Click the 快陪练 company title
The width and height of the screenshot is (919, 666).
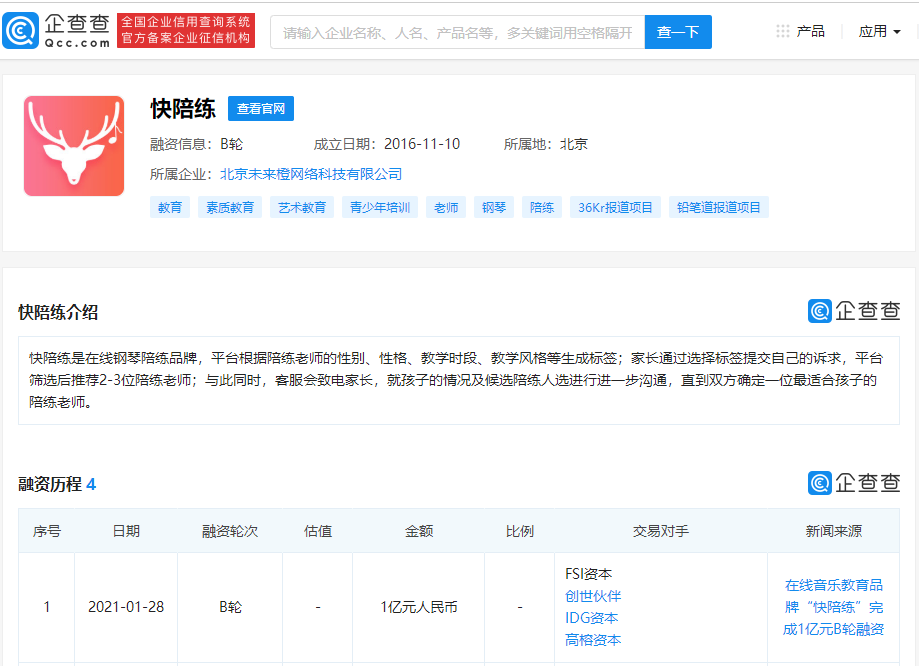tap(183, 109)
